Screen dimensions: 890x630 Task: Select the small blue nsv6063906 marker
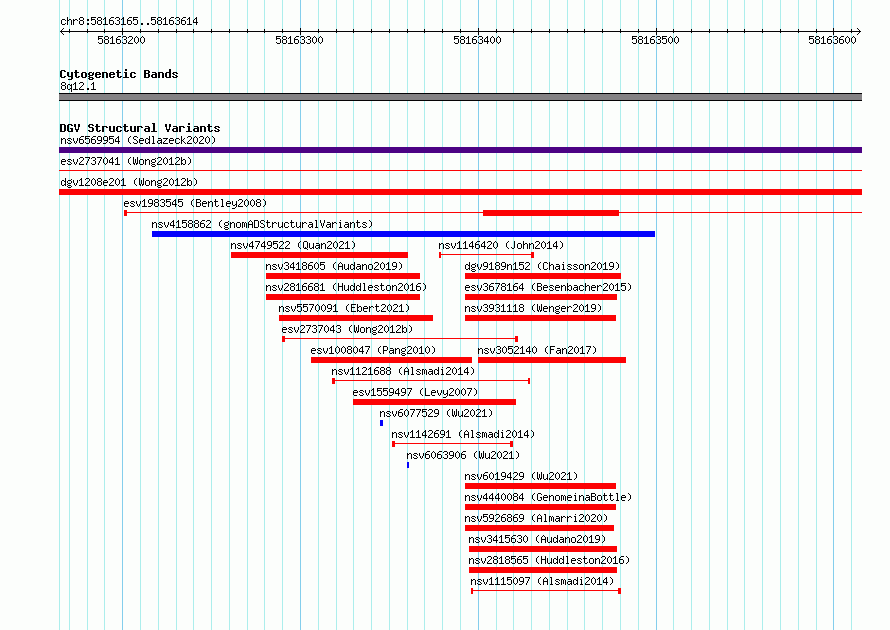pyautogui.click(x=408, y=465)
